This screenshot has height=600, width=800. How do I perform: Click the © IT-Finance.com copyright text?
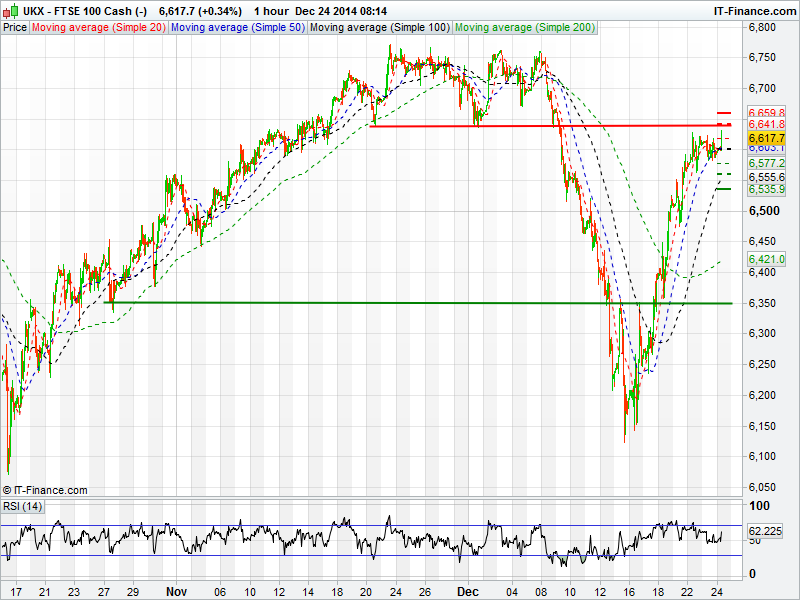45,490
